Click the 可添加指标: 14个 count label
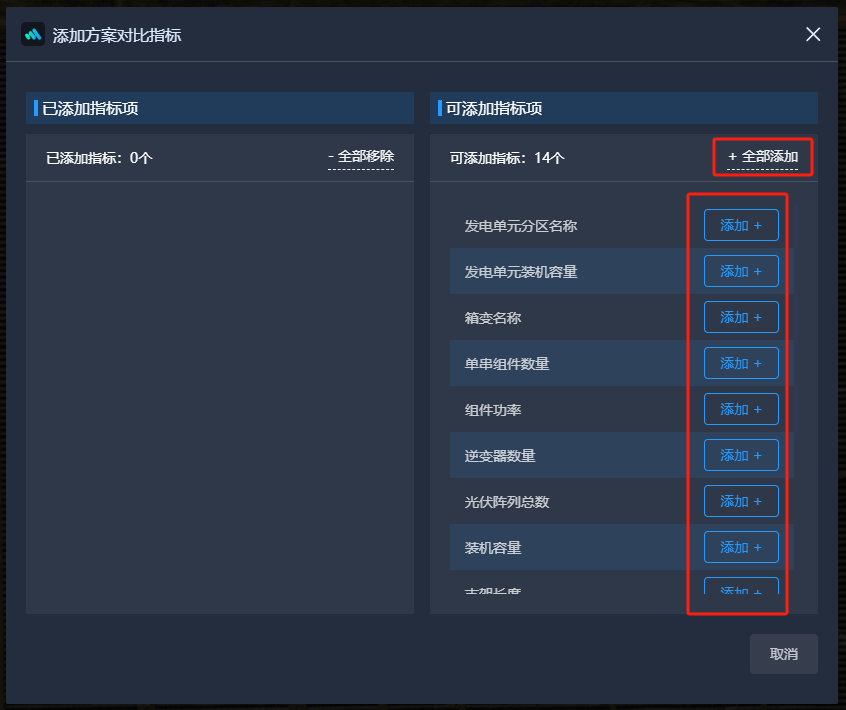This screenshot has width=846, height=710. [507, 158]
